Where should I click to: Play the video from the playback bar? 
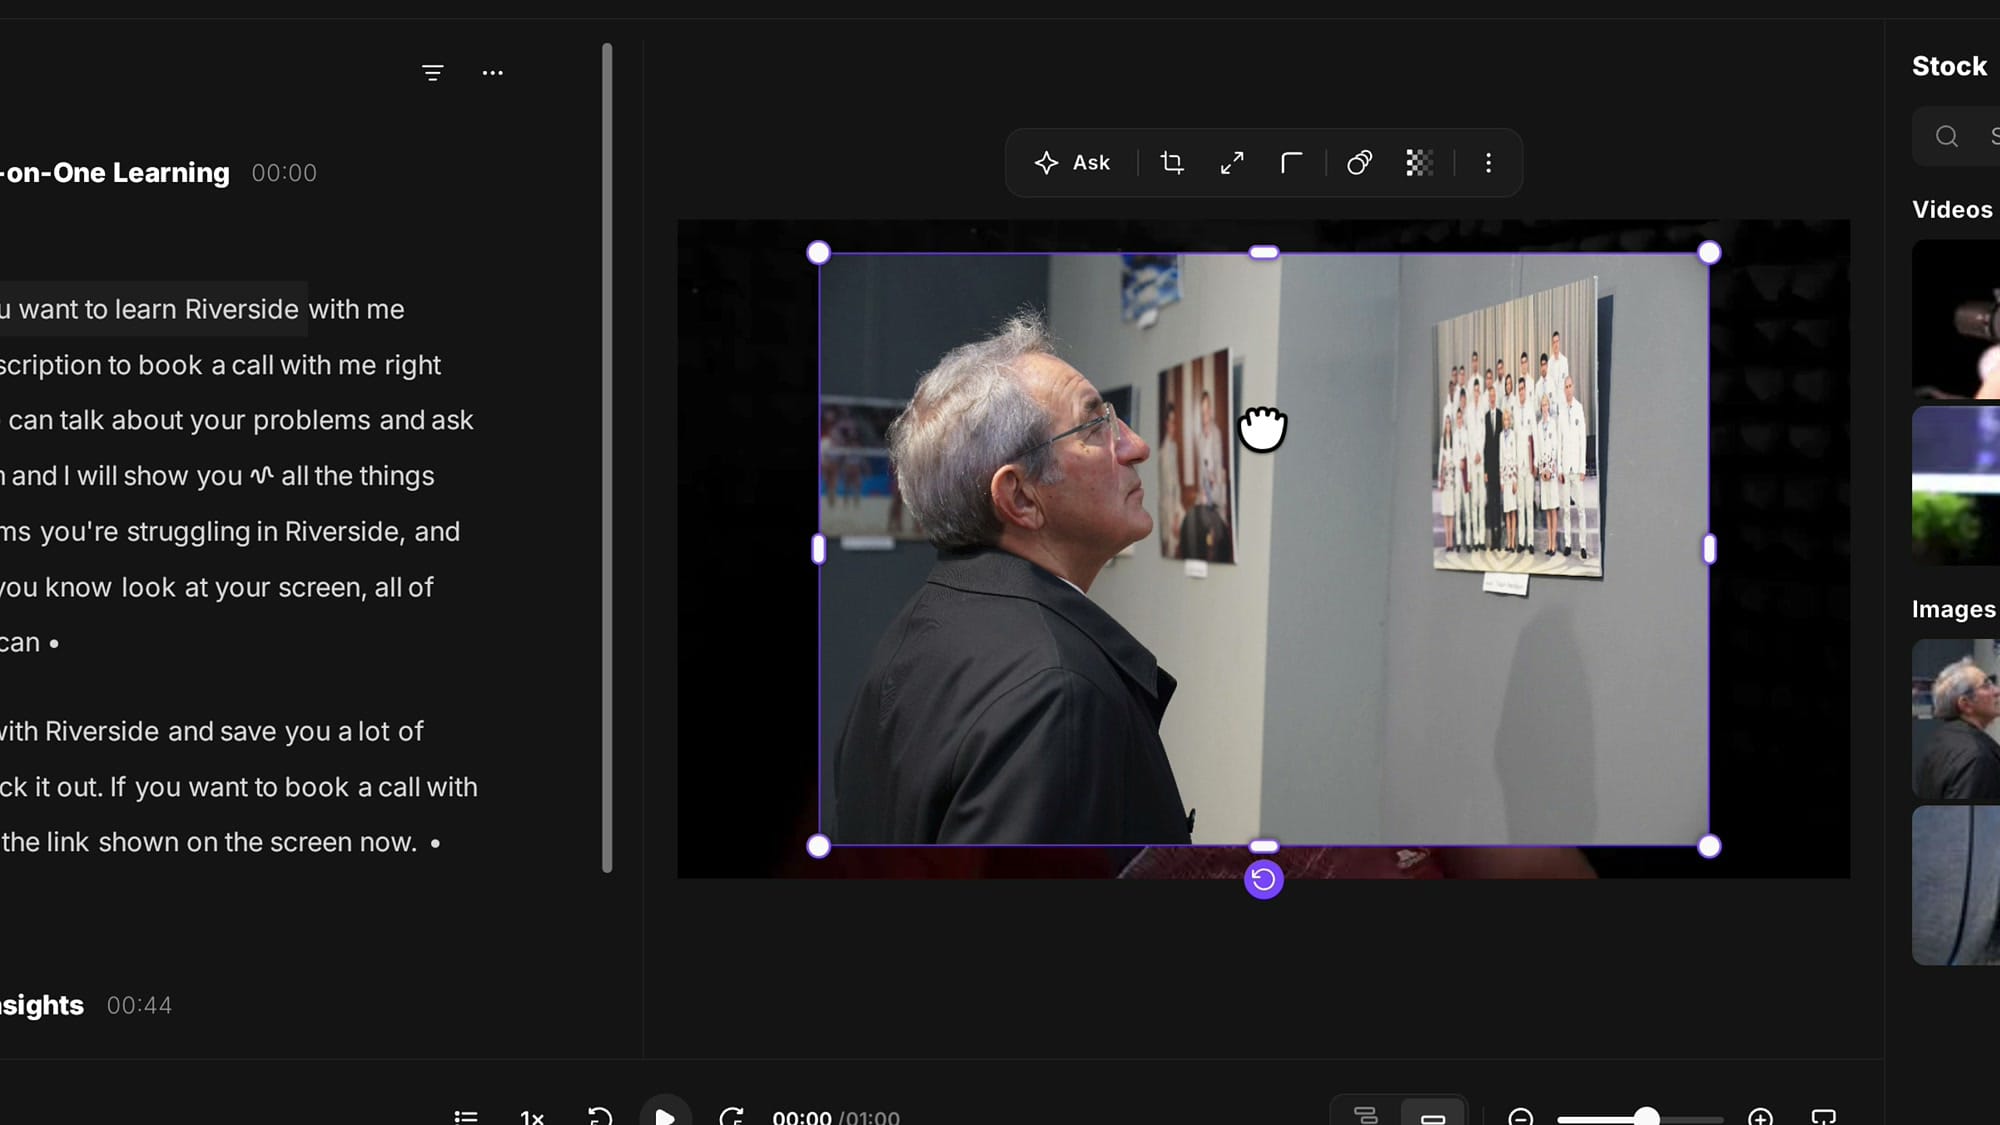pos(665,1115)
